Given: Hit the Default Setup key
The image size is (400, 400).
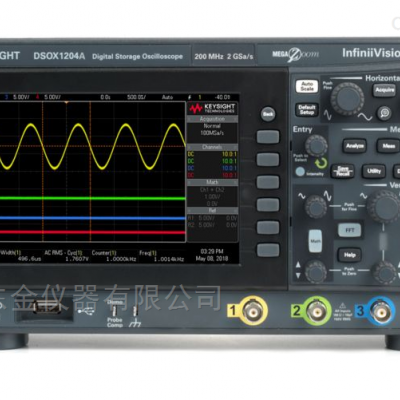Looking at the screenshot, I should click(306, 110).
